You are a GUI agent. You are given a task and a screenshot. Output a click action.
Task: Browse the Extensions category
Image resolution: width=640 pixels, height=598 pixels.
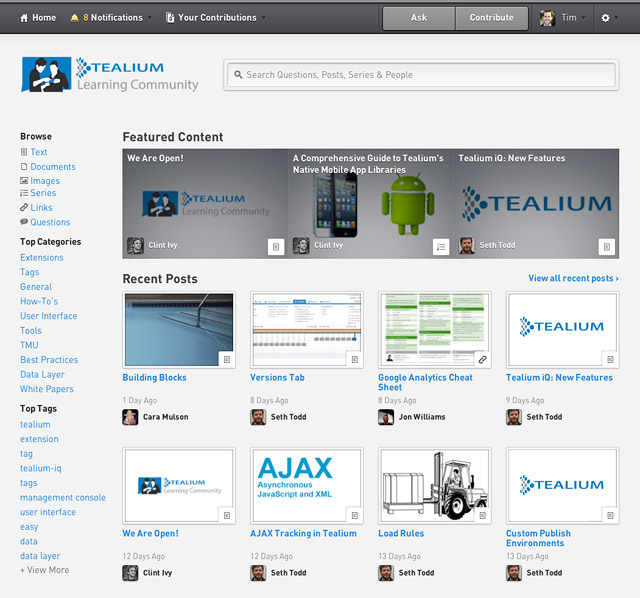coord(42,258)
